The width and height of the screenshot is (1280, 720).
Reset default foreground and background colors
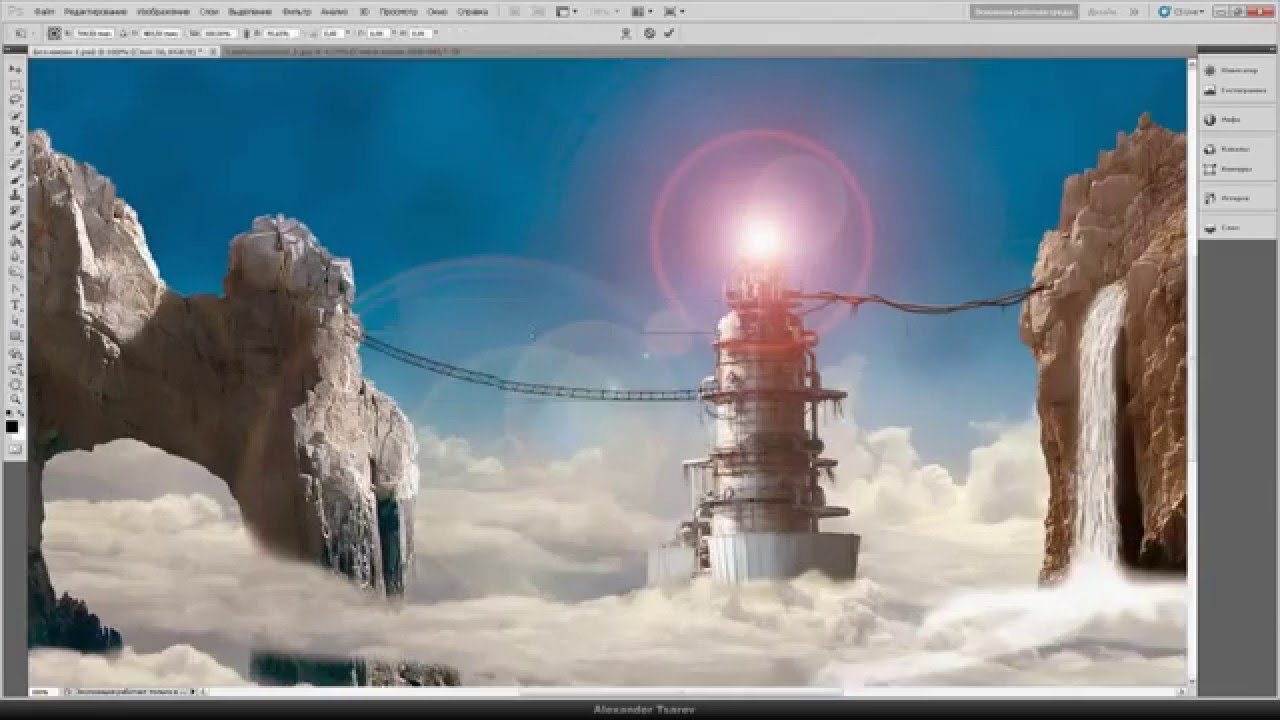10,413
